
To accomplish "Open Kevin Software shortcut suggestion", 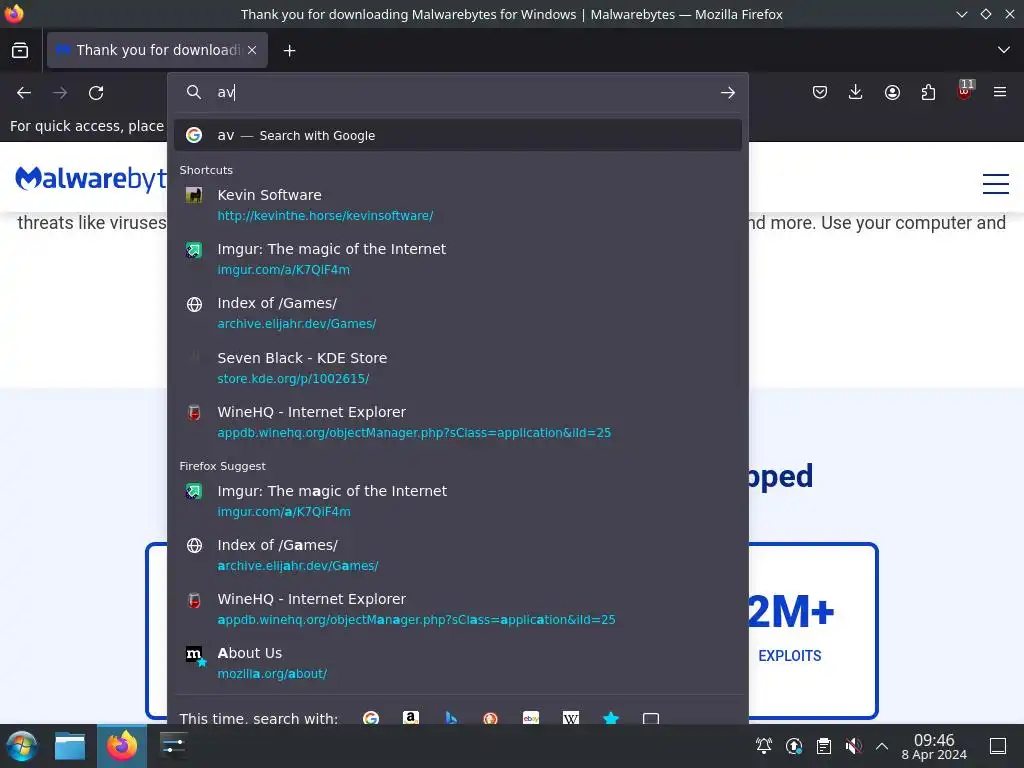I will (x=458, y=204).
